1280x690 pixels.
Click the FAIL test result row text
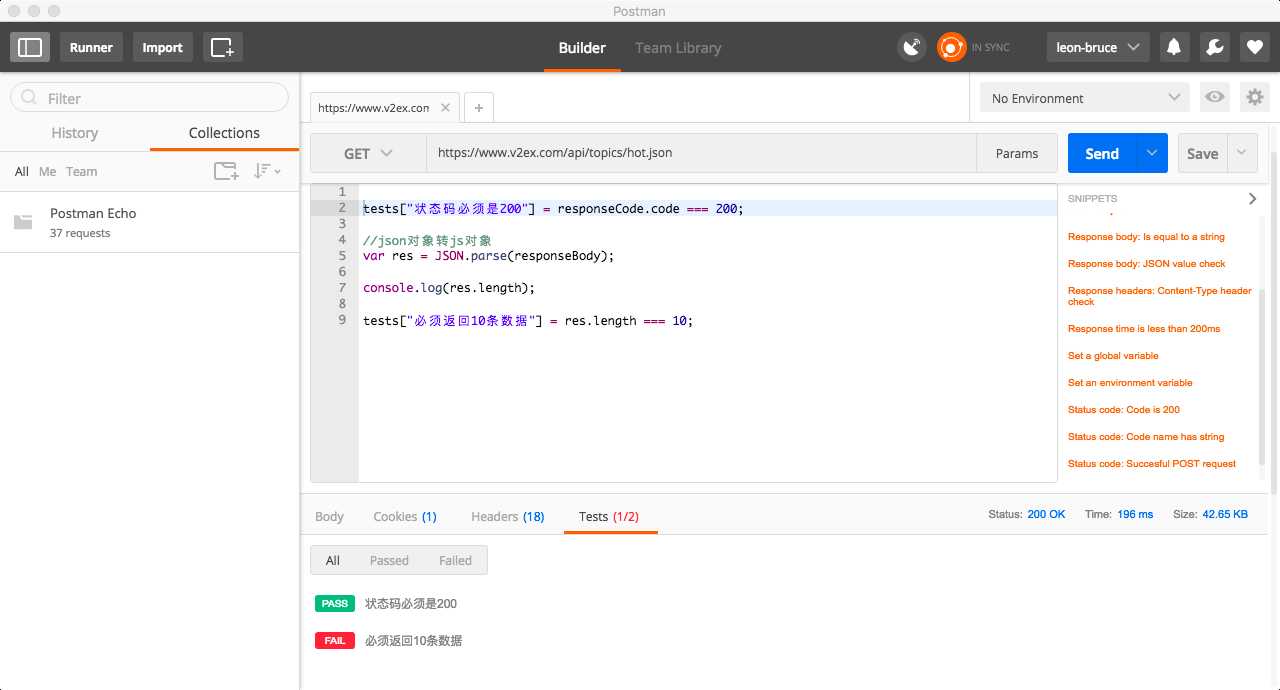(413, 640)
